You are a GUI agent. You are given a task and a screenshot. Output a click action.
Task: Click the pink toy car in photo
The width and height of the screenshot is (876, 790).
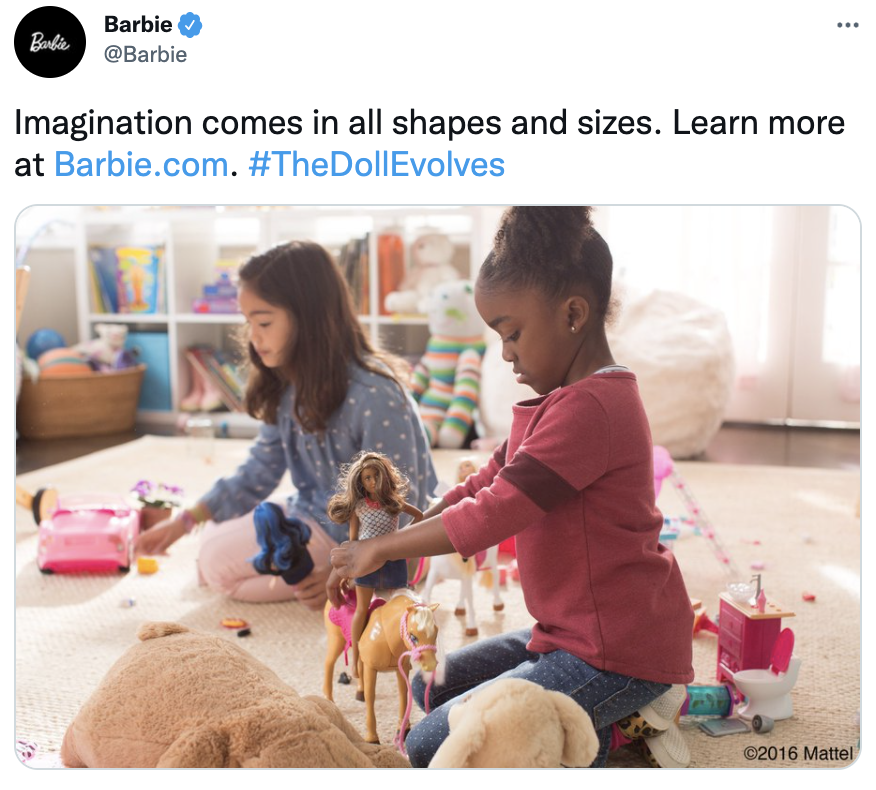(x=87, y=532)
